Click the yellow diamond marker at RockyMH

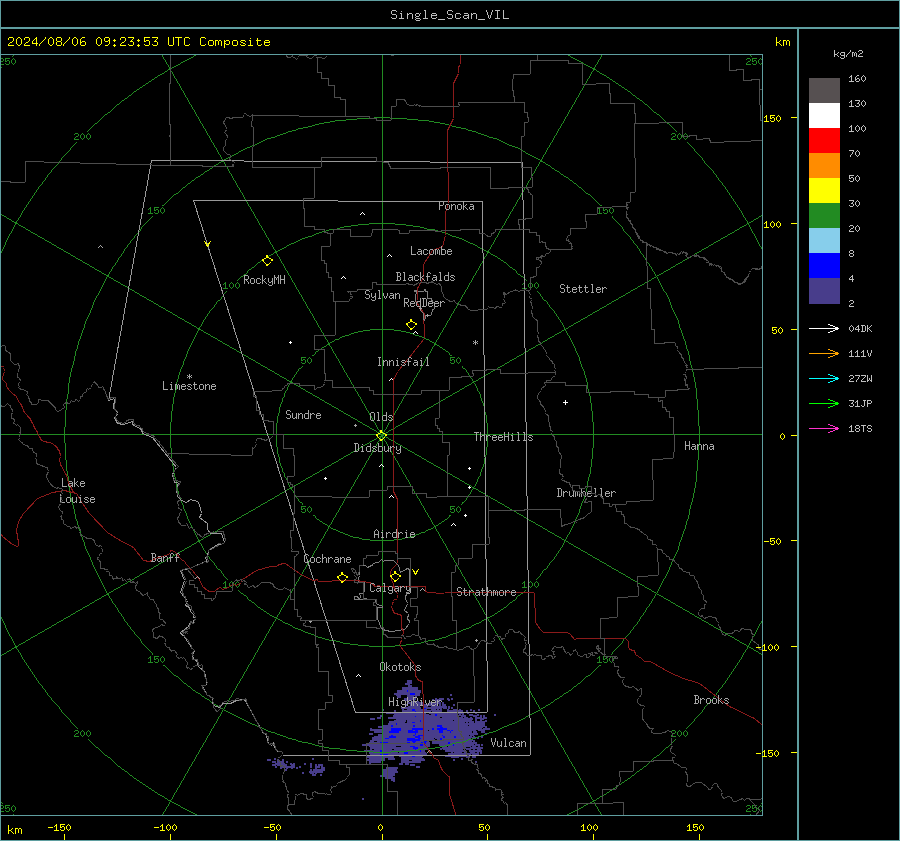point(267,261)
